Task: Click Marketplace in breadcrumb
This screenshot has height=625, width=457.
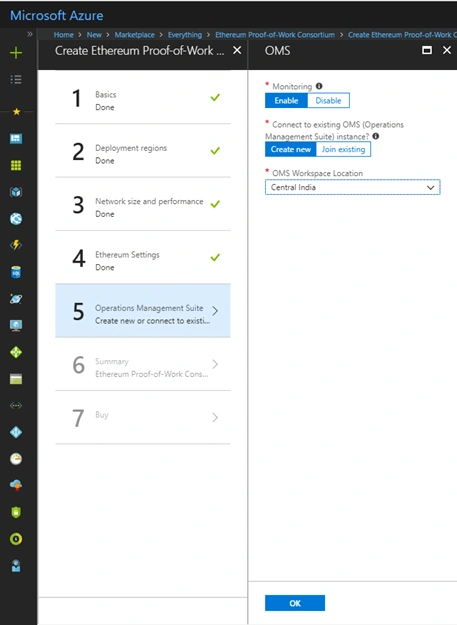Action: 135,35
